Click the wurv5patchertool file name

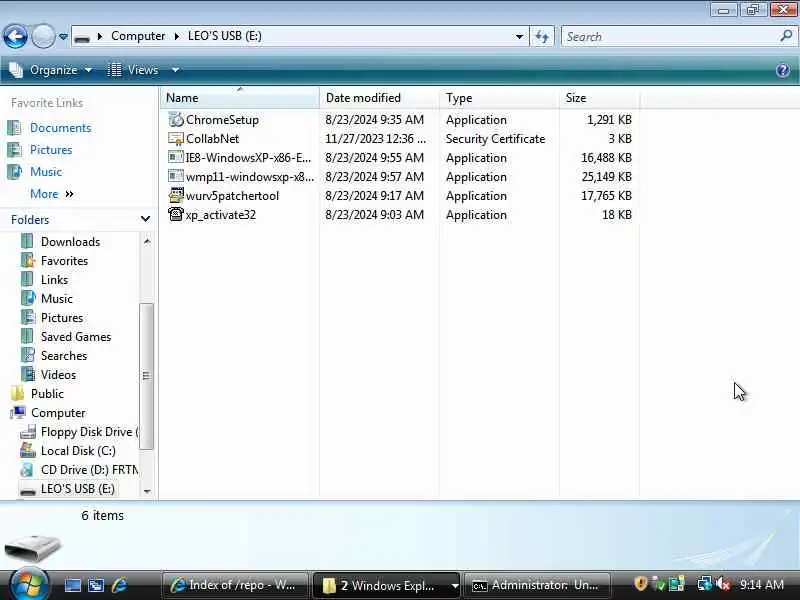tap(232, 196)
